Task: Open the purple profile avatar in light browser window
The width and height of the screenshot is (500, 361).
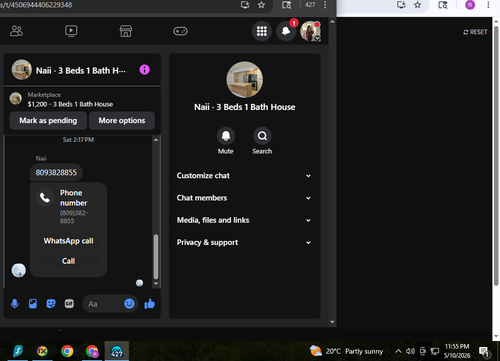Action: coord(470,5)
